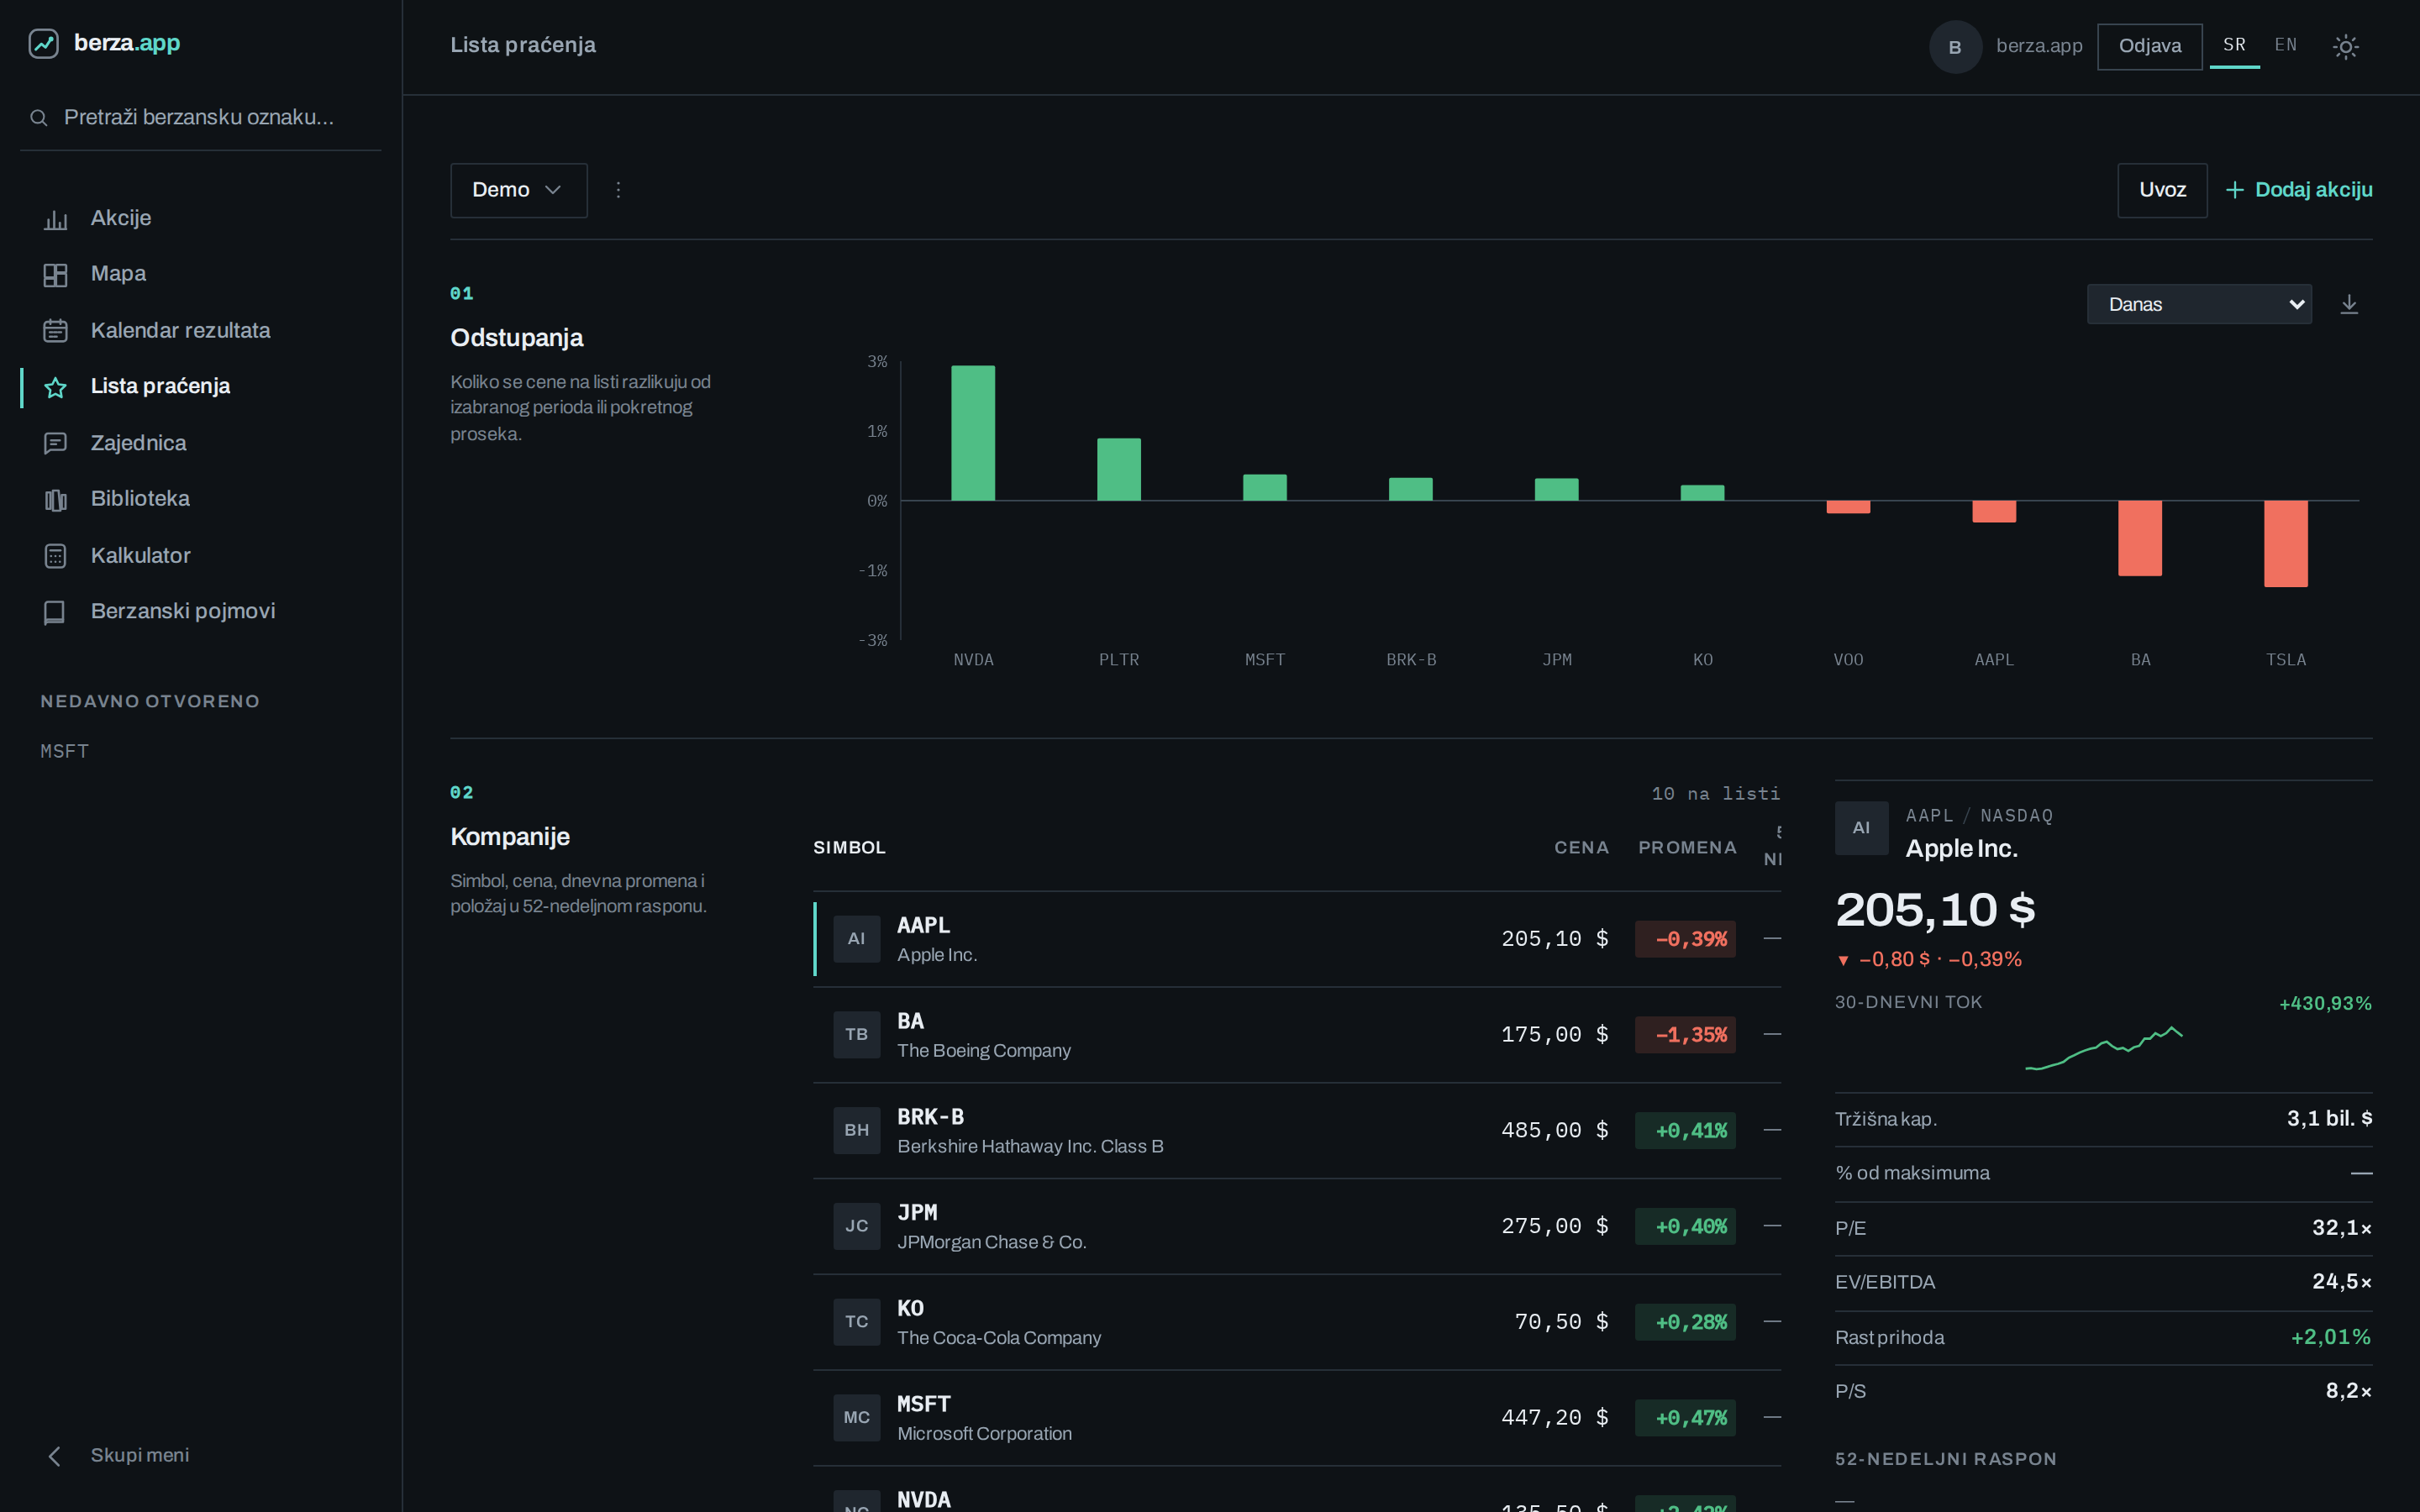Open the Demo watchlist dropdown
This screenshot has width=2420, height=1512.
[x=519, y=190]
